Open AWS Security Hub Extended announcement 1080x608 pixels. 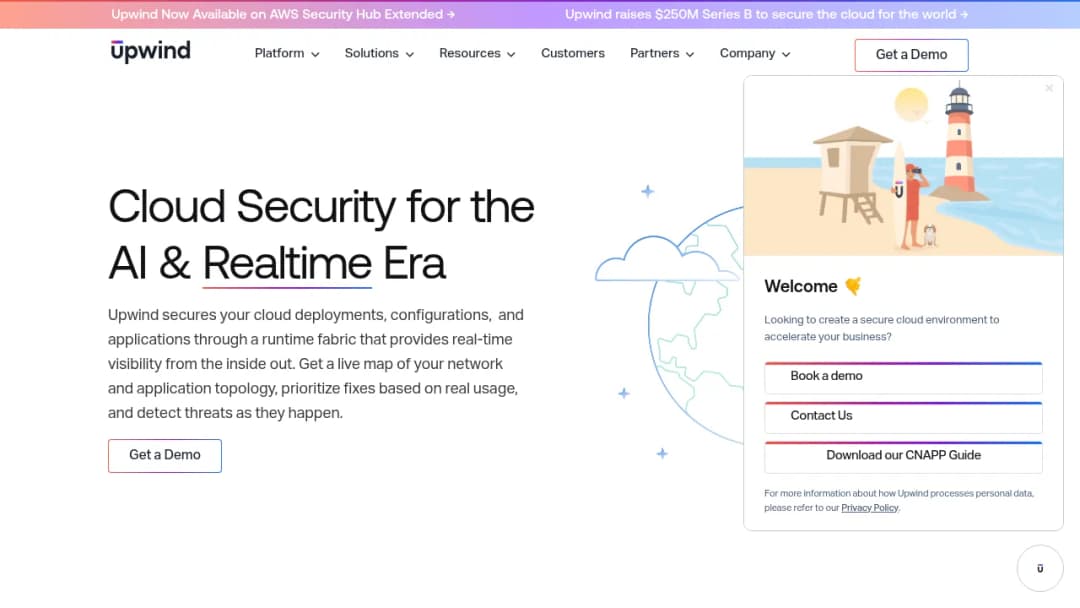tap(283, 14)
